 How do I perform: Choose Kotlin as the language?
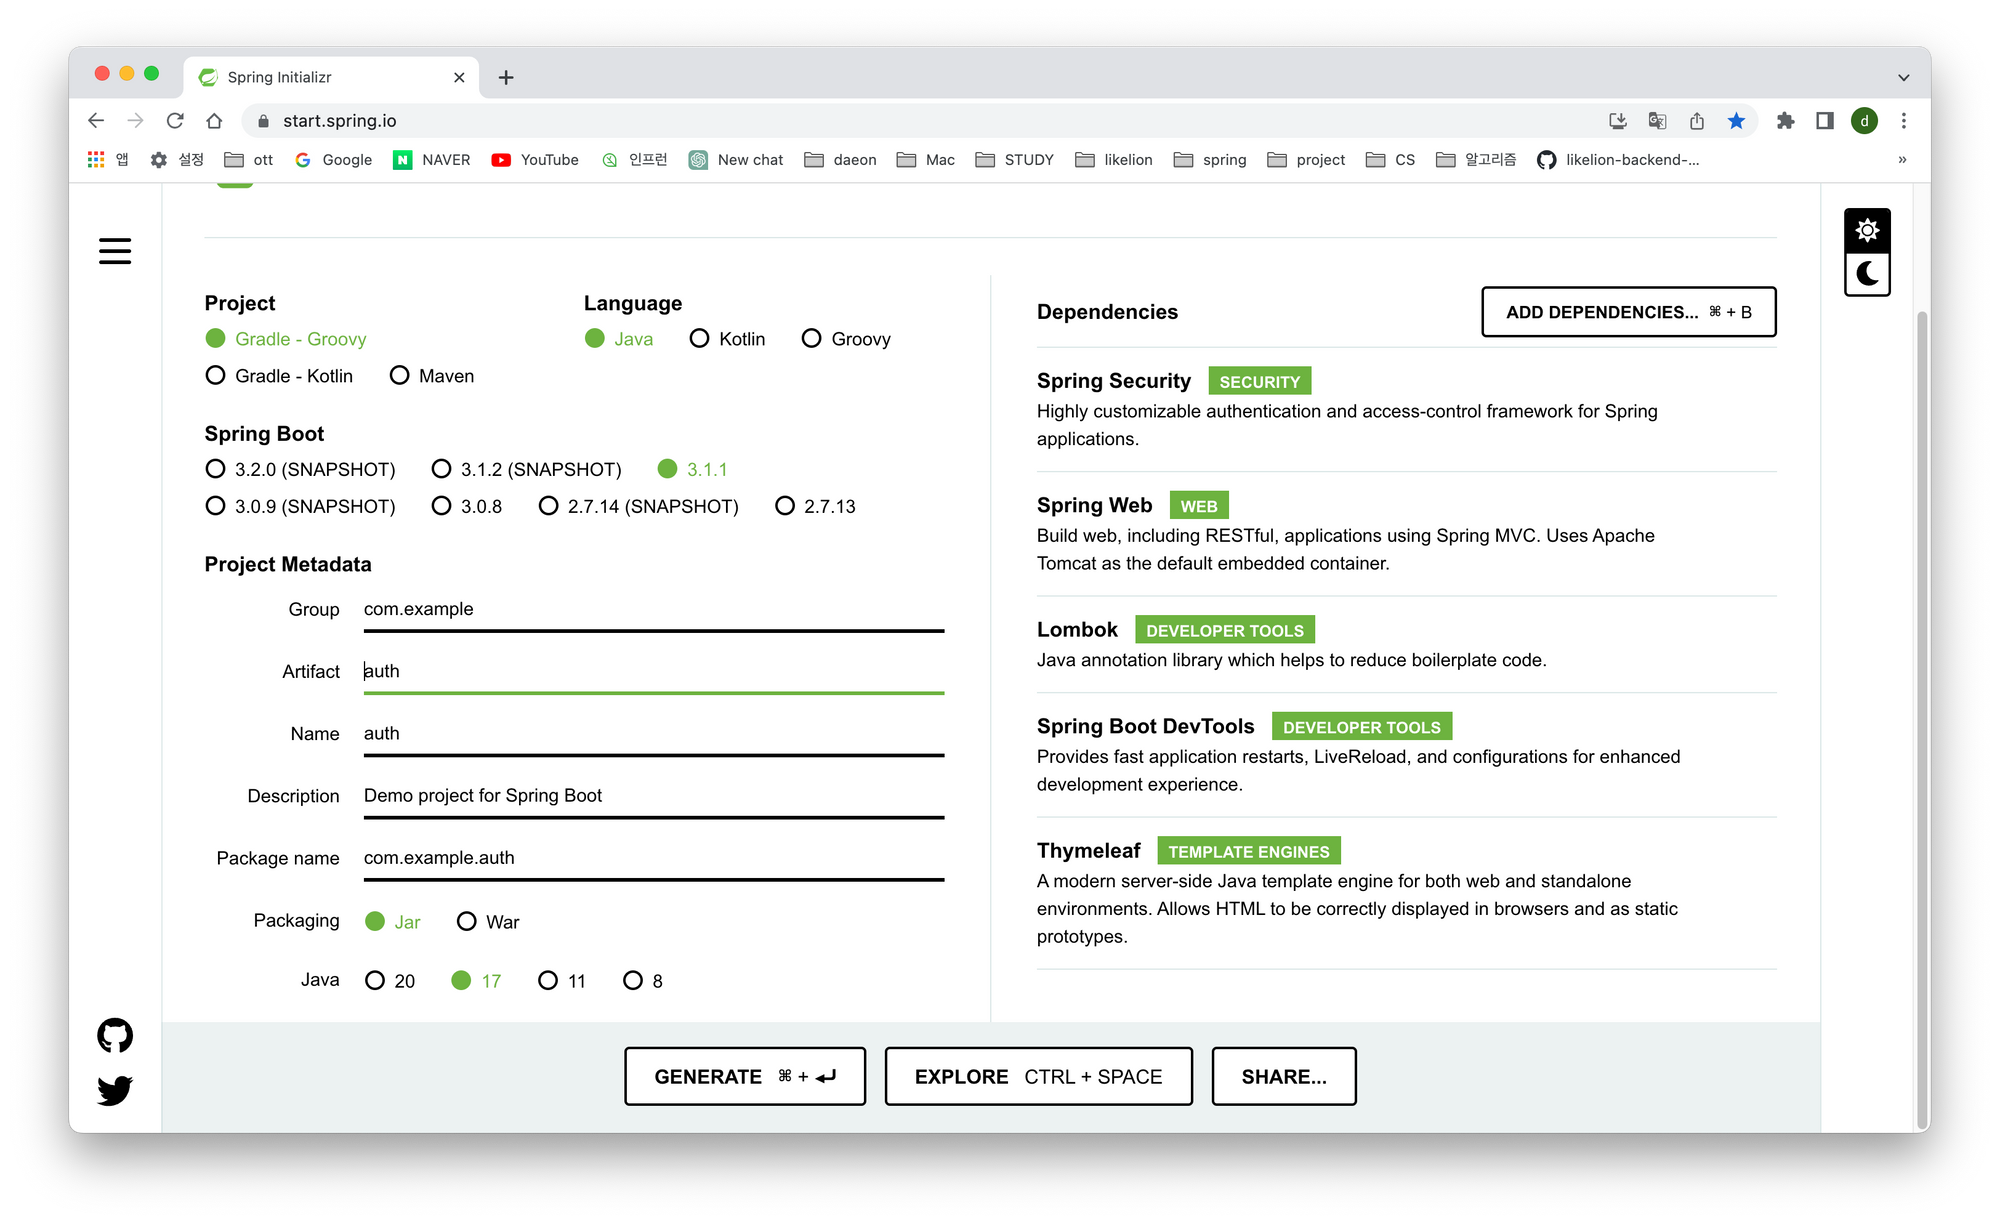(x=727, y=339)
